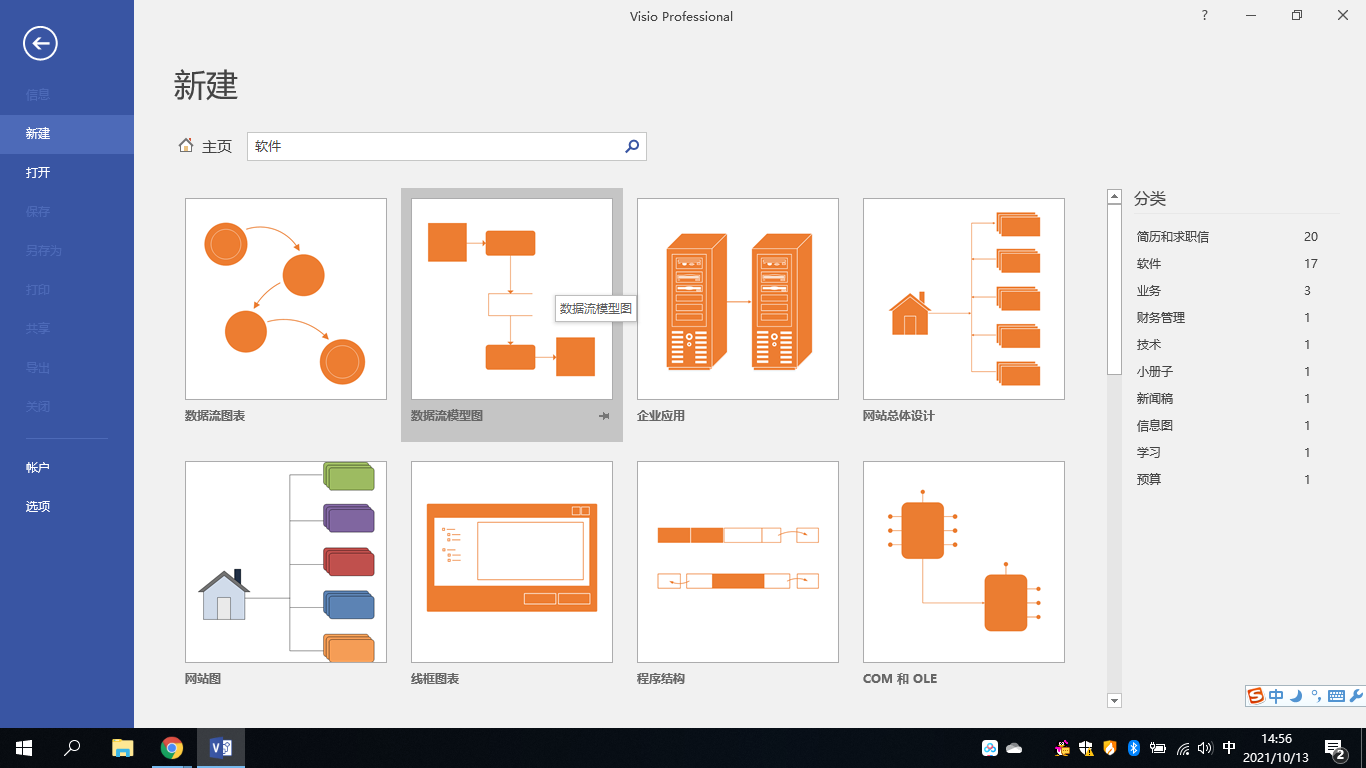Filter by 简历和求职信 category
The width and height of the screenshot is (1366, 768).
coord(1172,237)
